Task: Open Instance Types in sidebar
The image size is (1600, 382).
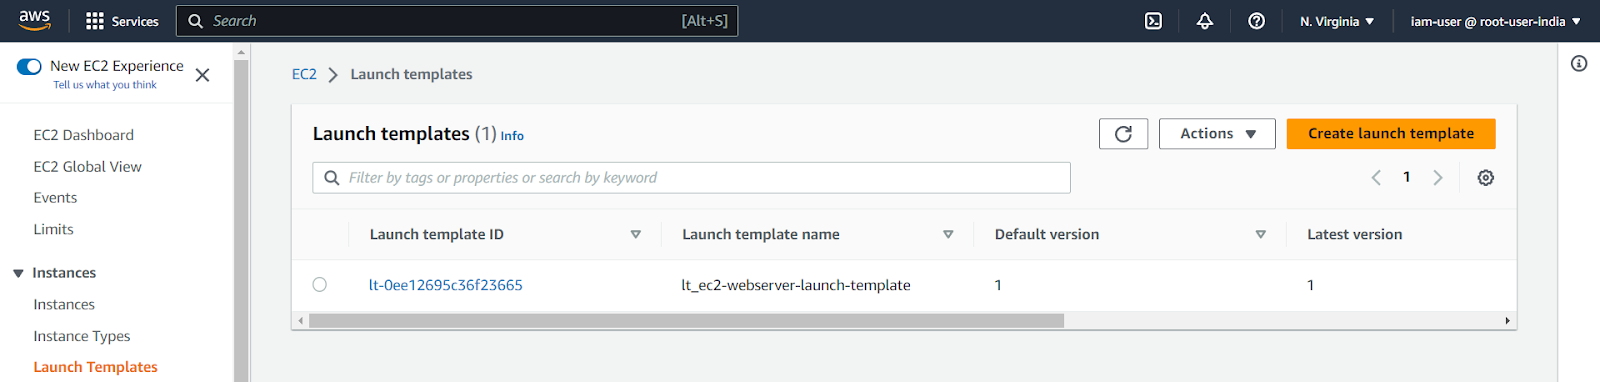Action: [x=82, y=336]
